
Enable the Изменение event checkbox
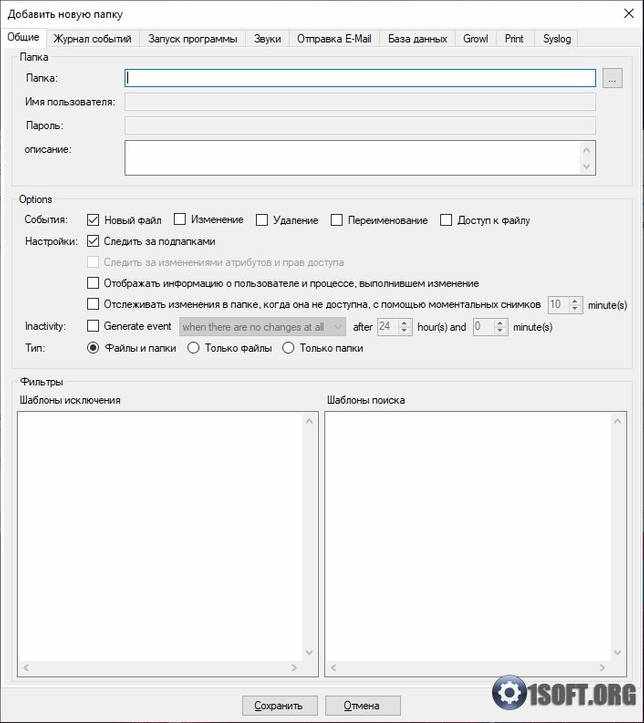tap(180, 219)
